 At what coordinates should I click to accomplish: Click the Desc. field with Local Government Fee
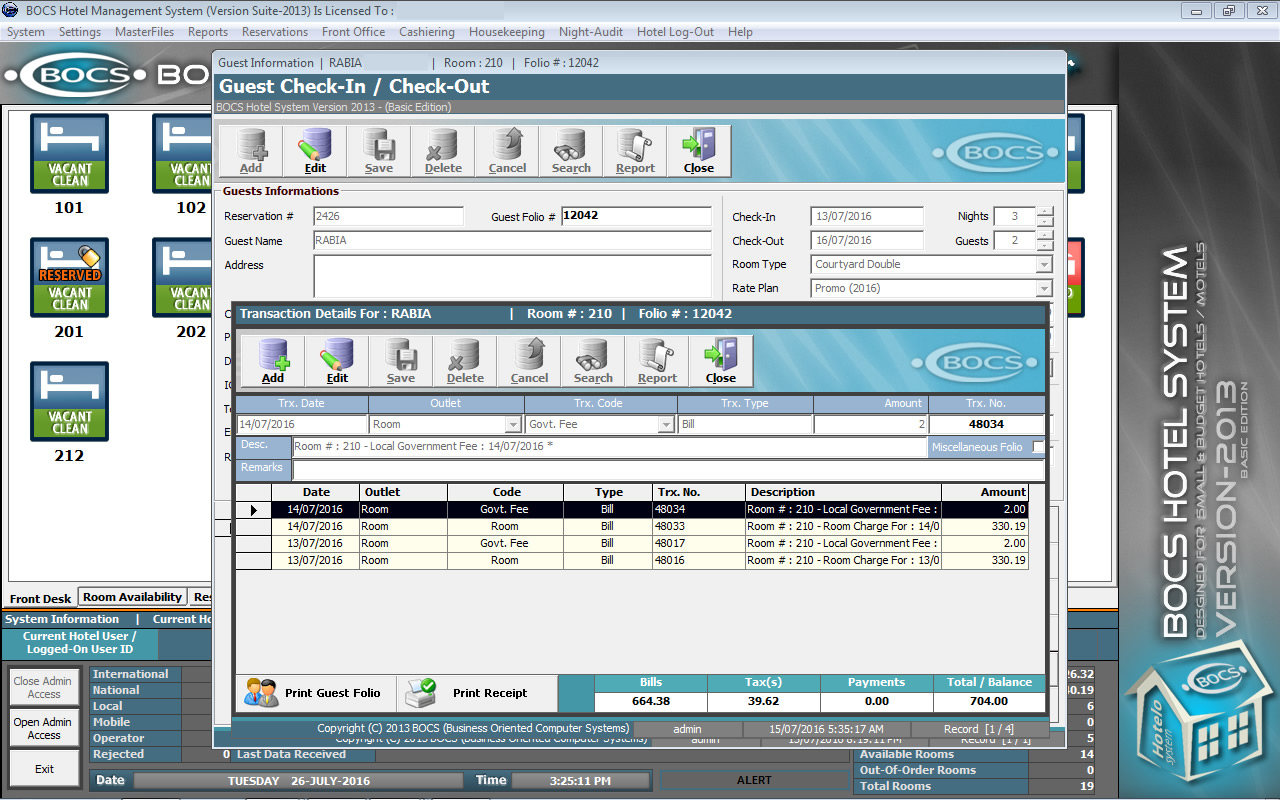tap(609, 447)
